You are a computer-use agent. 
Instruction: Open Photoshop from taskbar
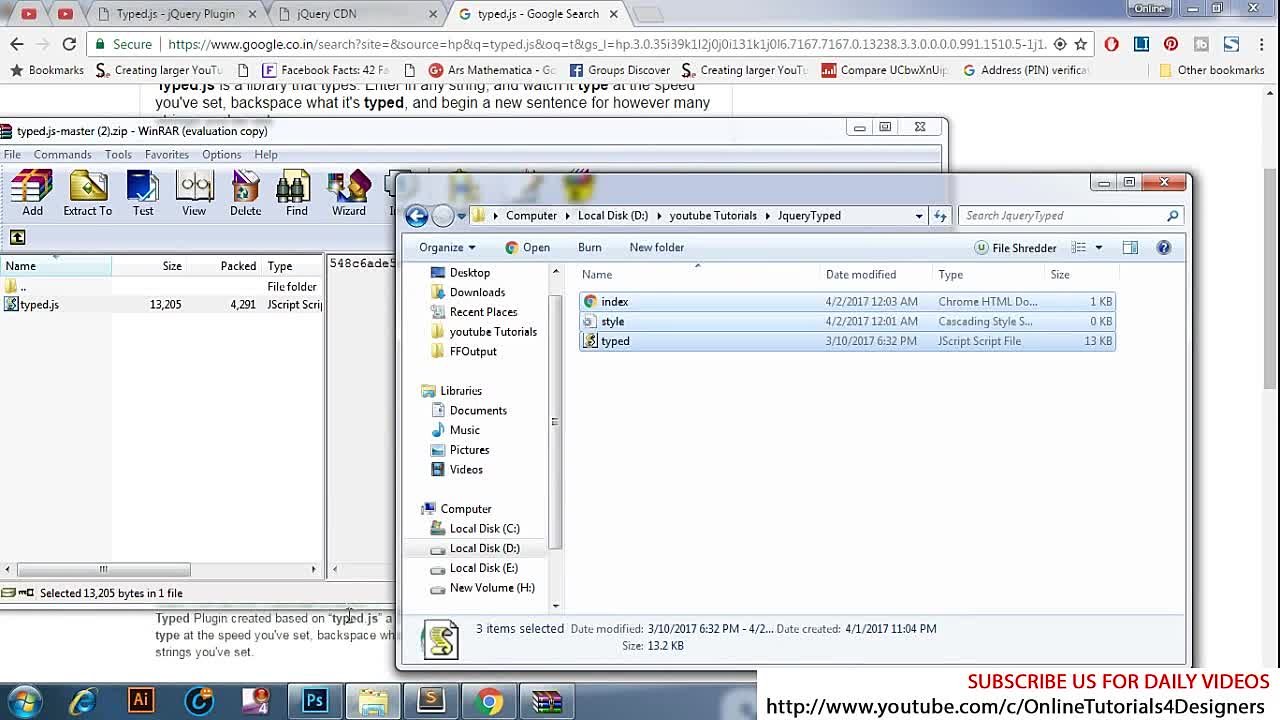coord(315,700)
